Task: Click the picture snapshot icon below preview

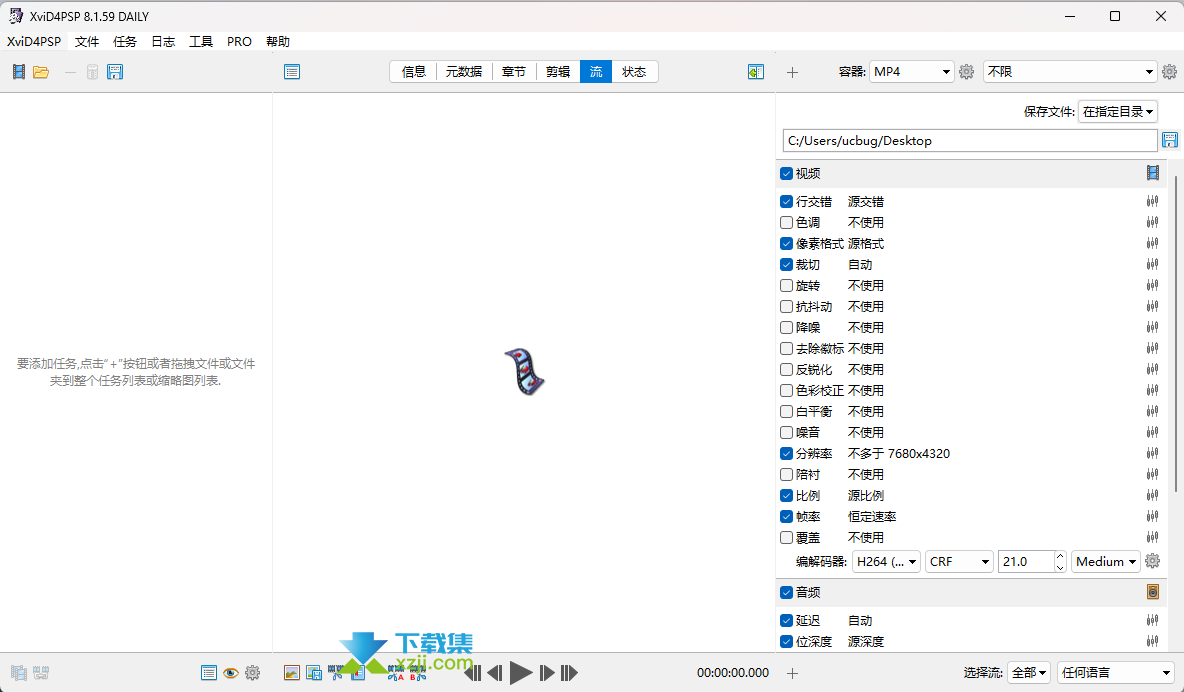Action: [x=291, y=672]
